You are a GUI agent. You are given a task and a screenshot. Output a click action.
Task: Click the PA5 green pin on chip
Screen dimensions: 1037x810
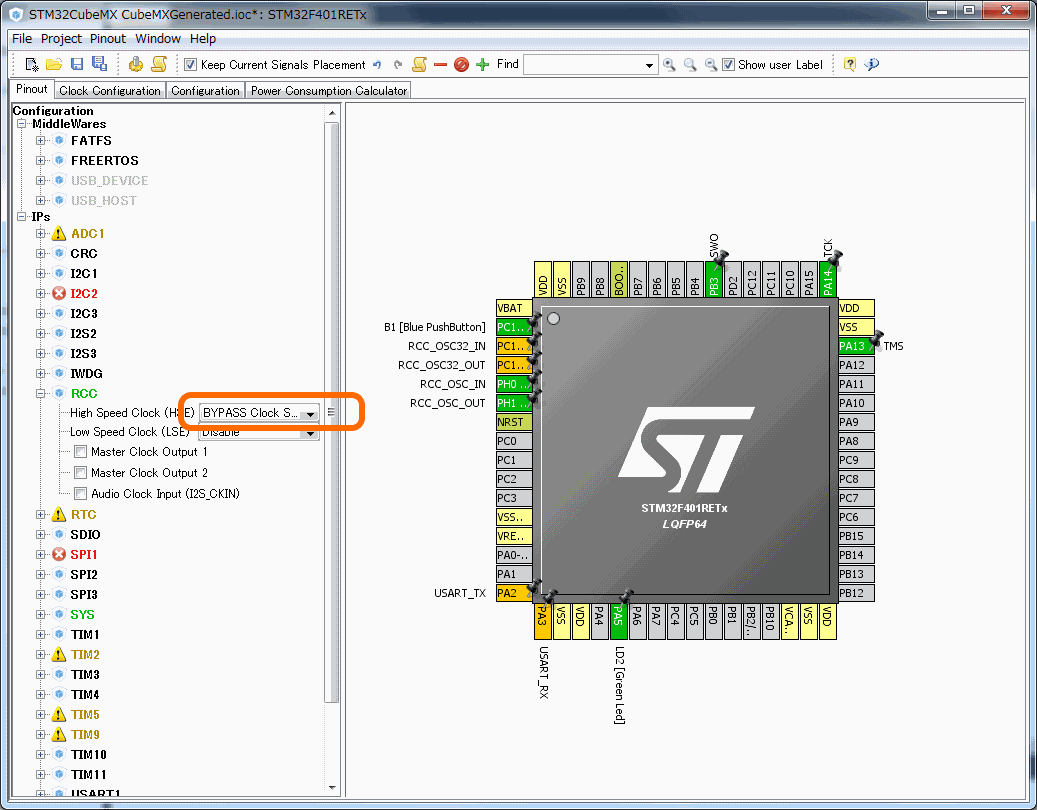coord(618,620)
